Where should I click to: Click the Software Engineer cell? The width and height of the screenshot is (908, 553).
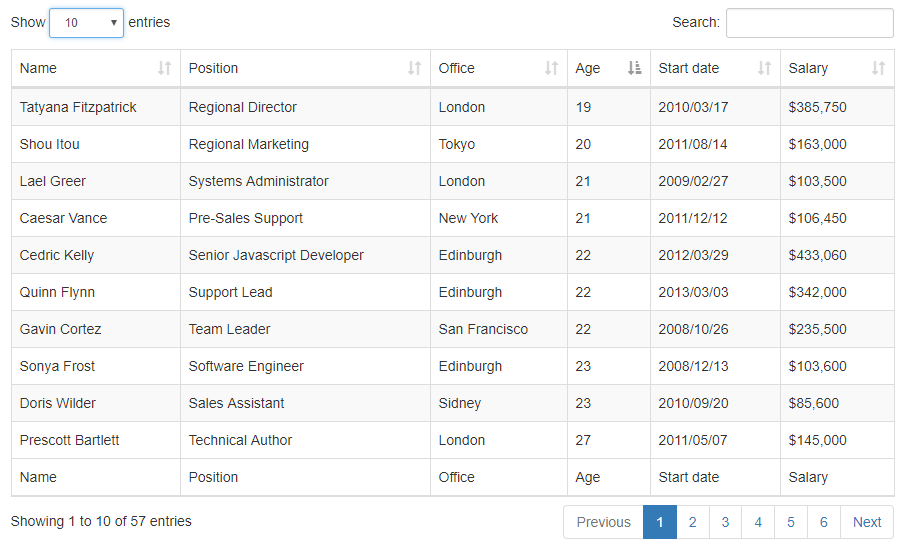[306, 367]
